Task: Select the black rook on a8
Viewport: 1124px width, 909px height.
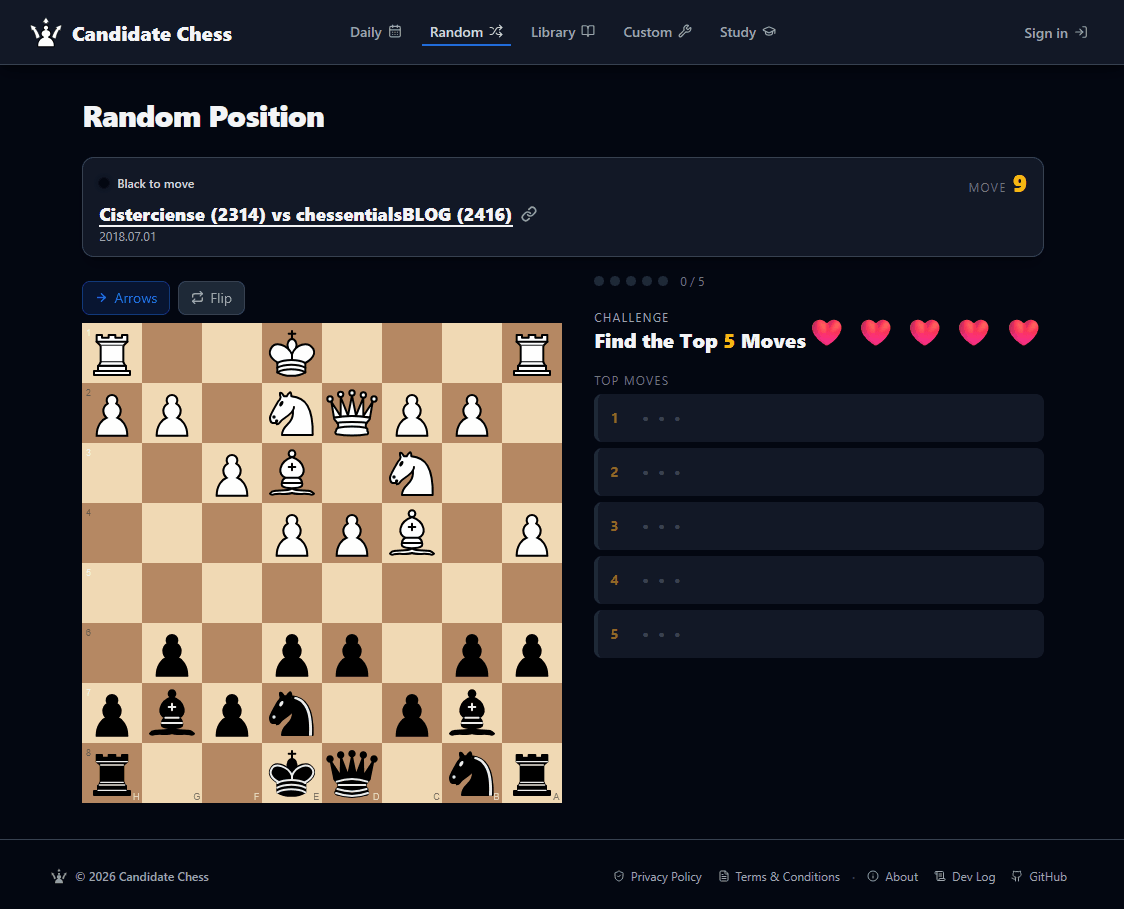Action: coord(532,773)
